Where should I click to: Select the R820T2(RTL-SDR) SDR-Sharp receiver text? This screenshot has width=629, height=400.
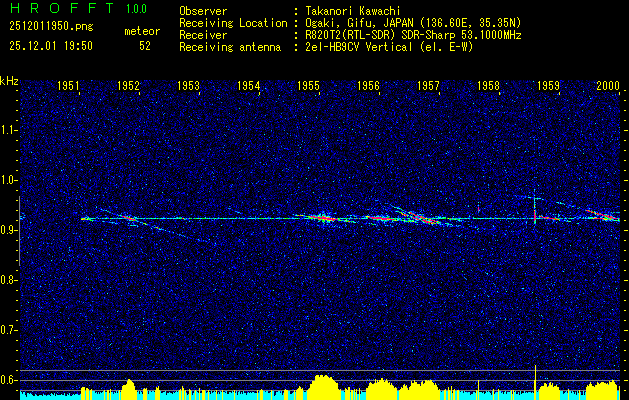coord(413,35)
